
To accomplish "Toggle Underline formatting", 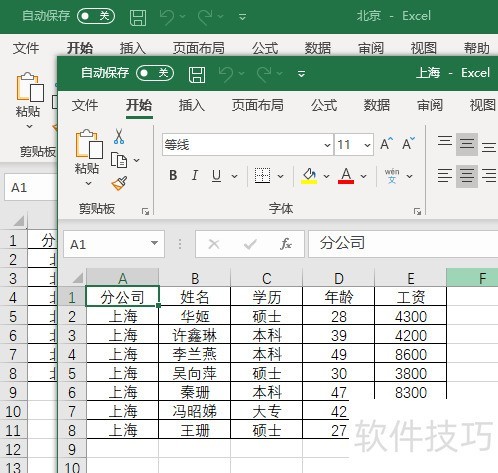I will click(216, 175).
